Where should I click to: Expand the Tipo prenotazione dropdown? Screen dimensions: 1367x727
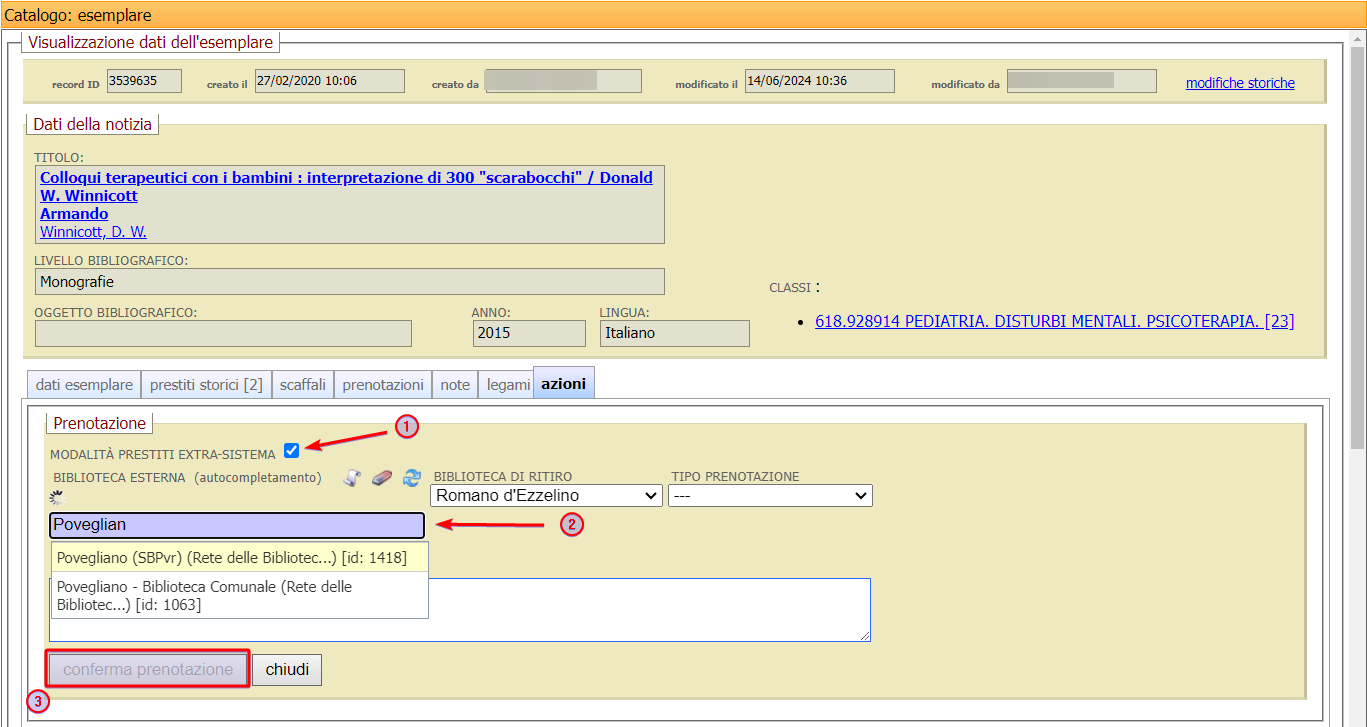[x=770, y=495]
